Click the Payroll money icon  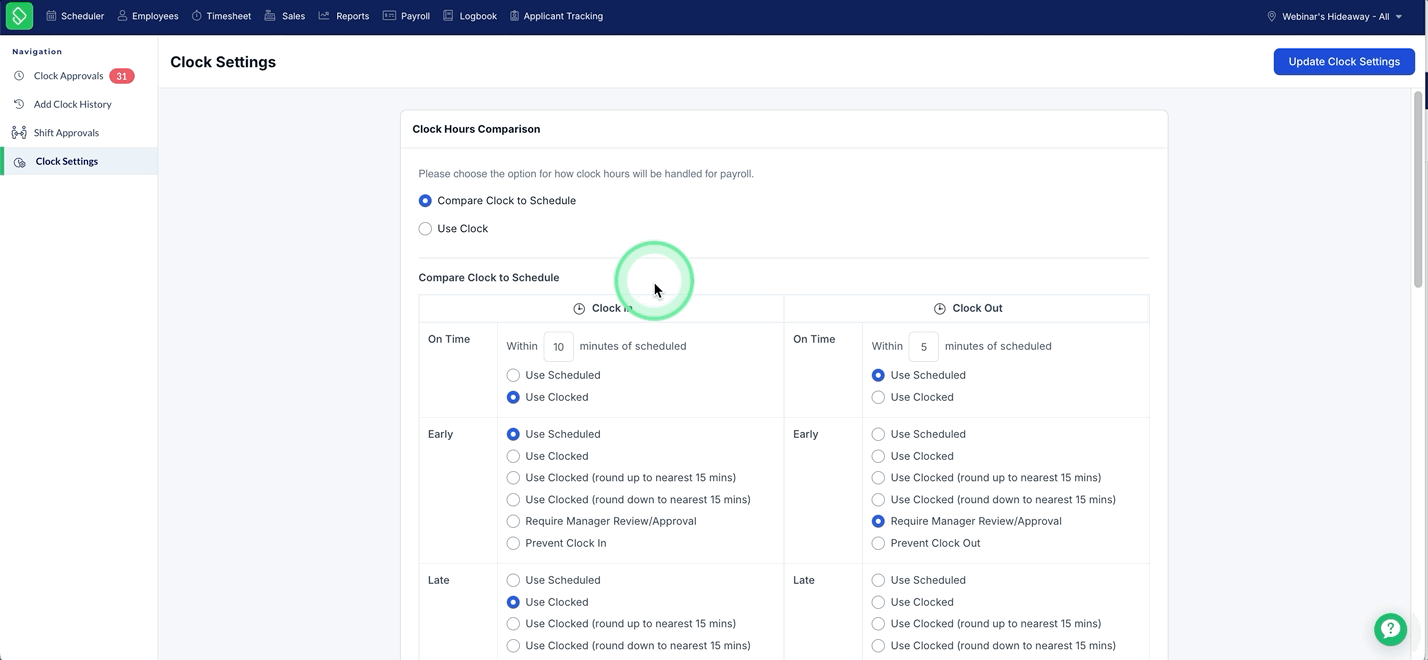click(x=389, y=16)
